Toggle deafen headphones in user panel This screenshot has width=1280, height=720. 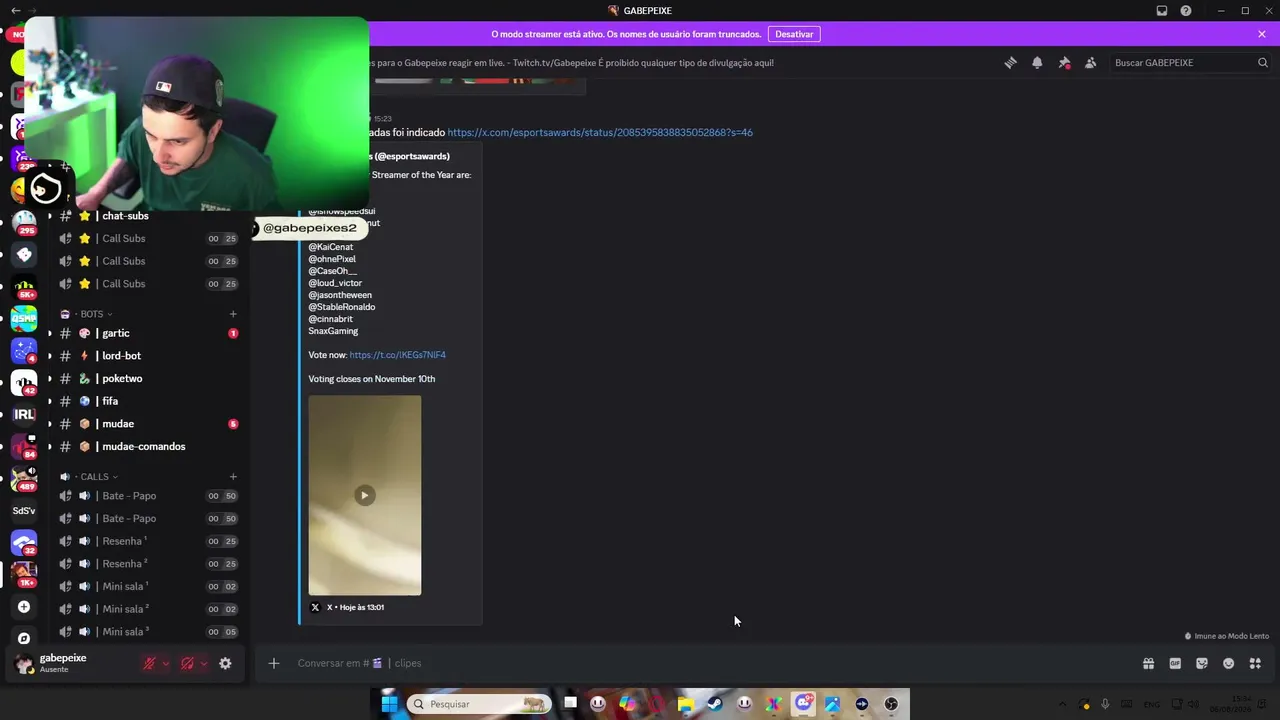187,663
